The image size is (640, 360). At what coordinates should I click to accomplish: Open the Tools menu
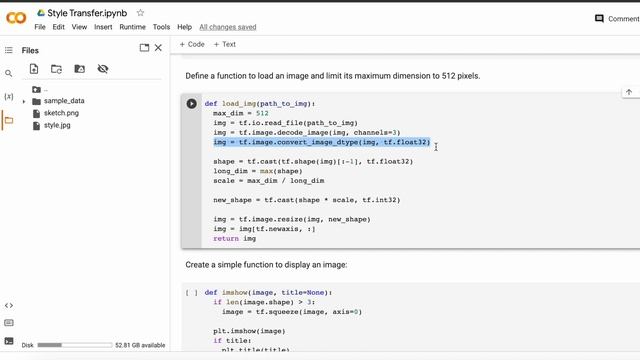pyautogui.click(x=161, y=27)
